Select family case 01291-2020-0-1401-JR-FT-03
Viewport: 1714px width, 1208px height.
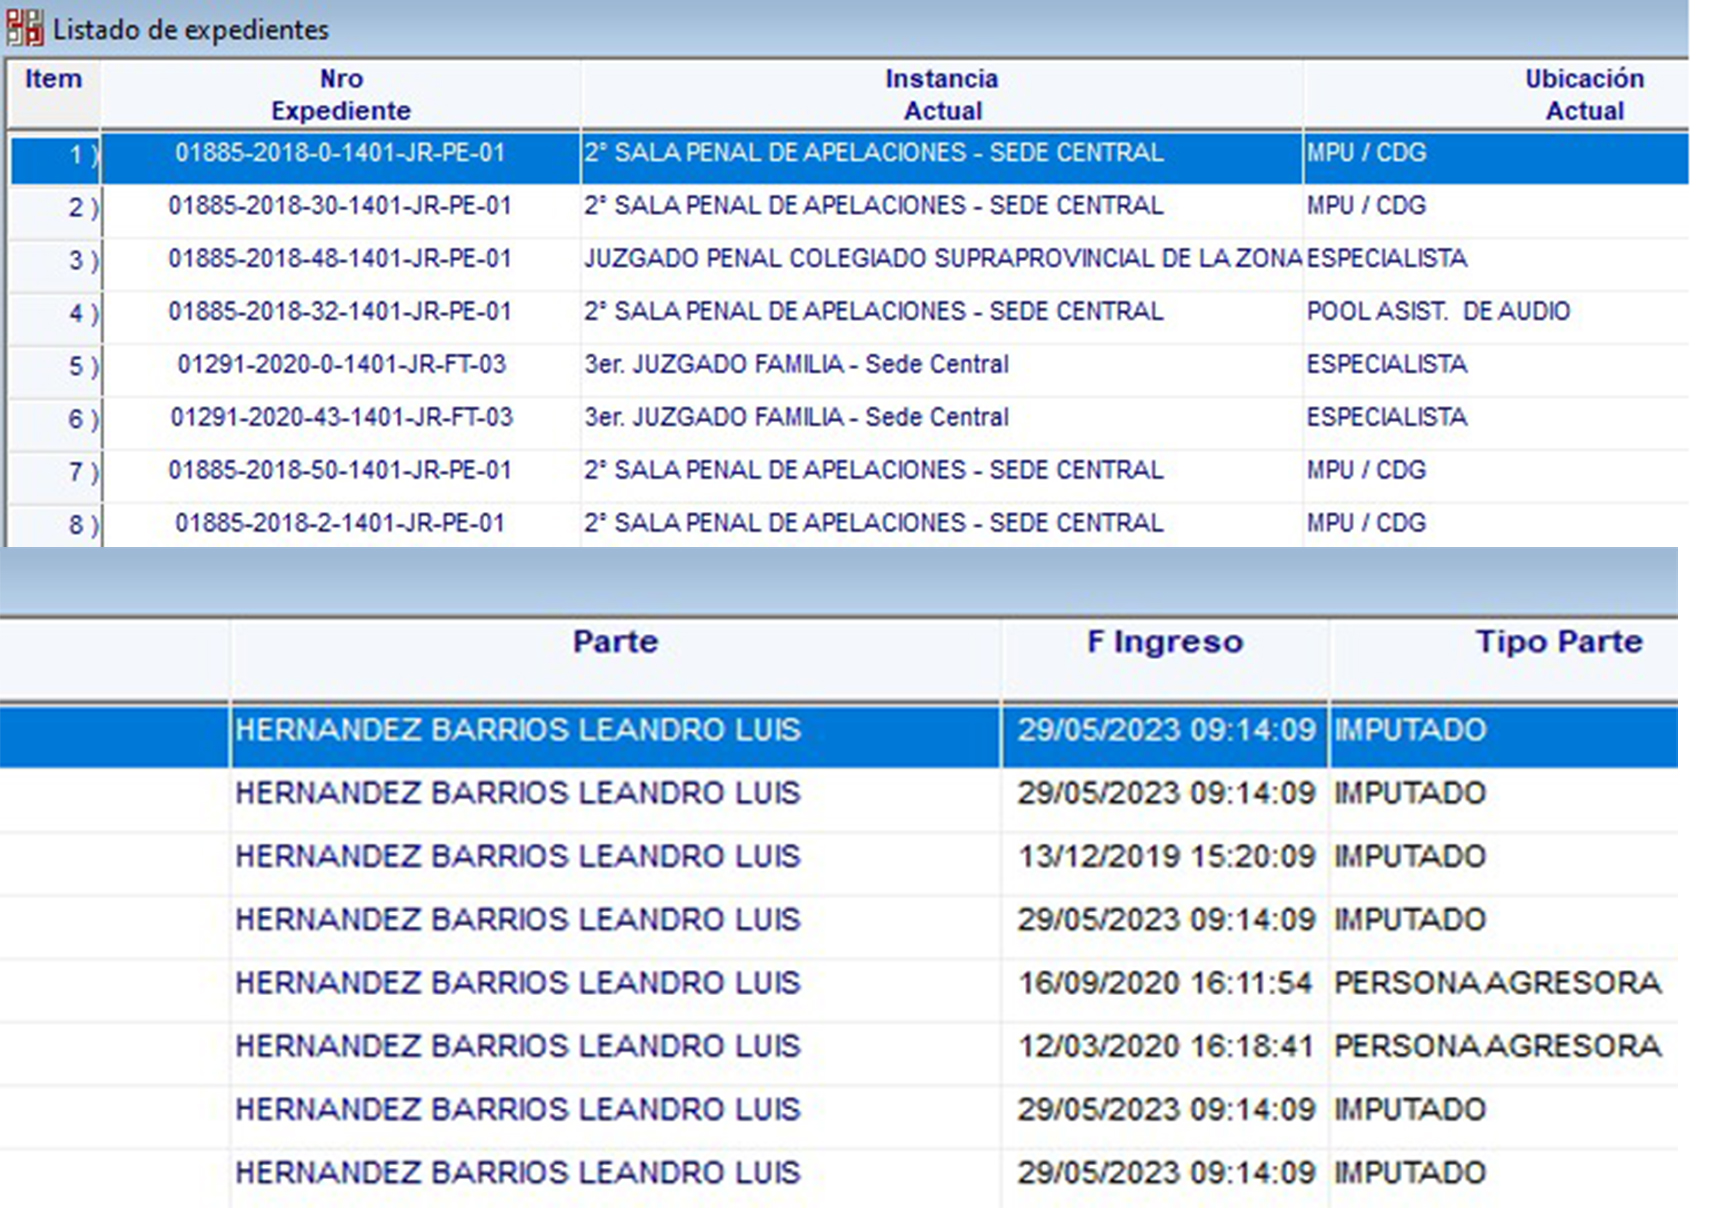(340, 365)
